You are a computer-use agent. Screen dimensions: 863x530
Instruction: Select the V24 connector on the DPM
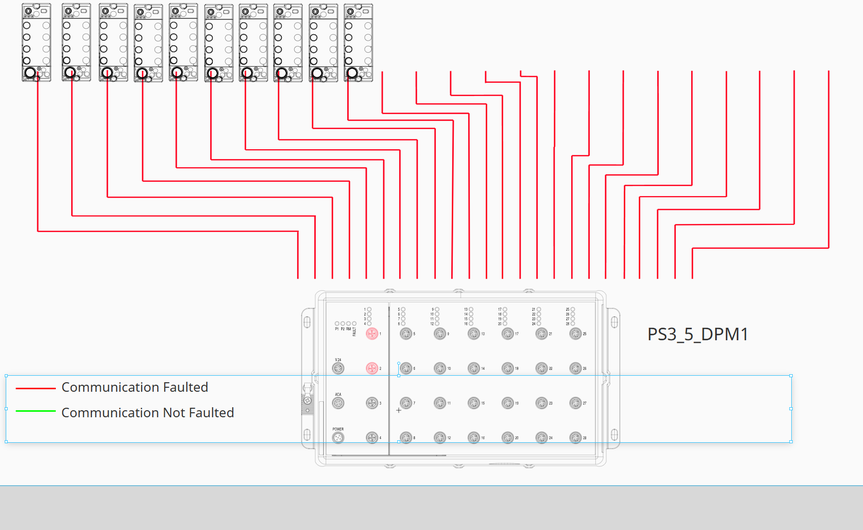pyautogui.click(x=338, y=369)
